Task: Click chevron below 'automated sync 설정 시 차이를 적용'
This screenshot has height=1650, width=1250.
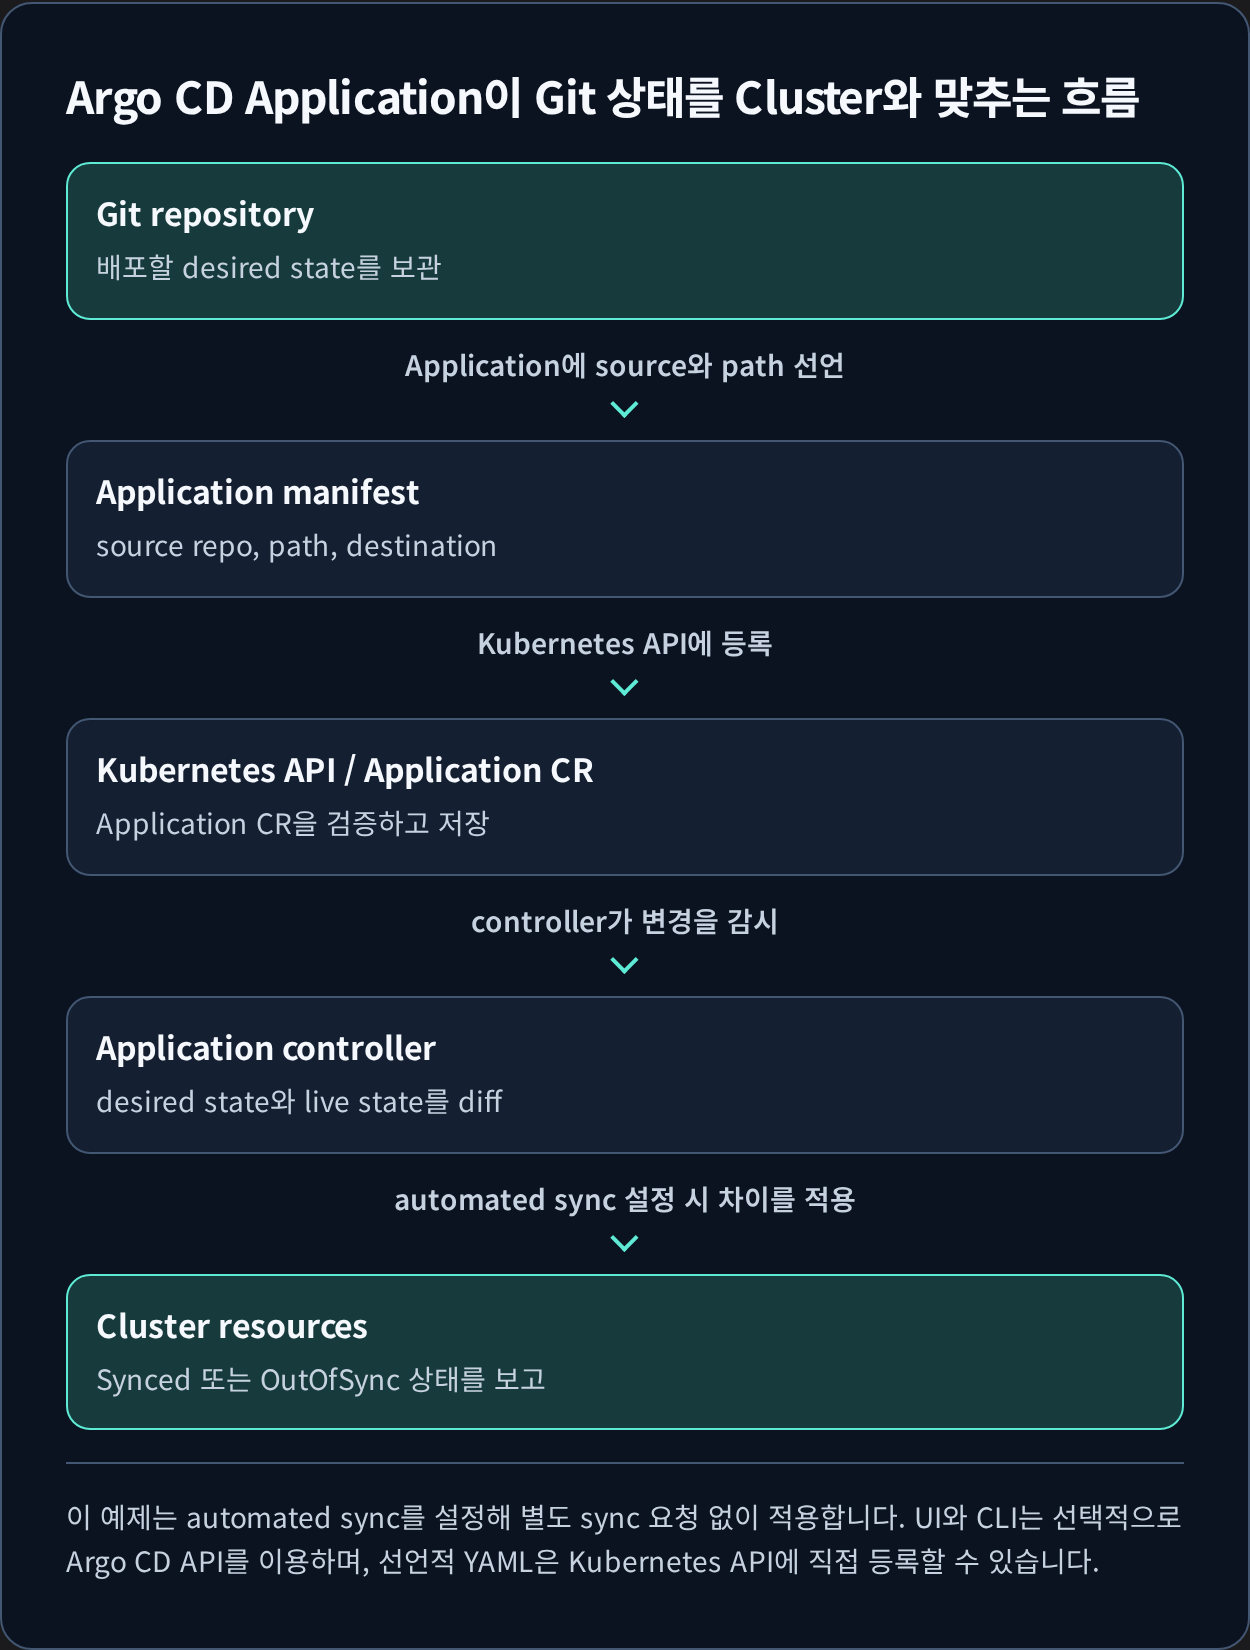Action: coord(624,1243)
